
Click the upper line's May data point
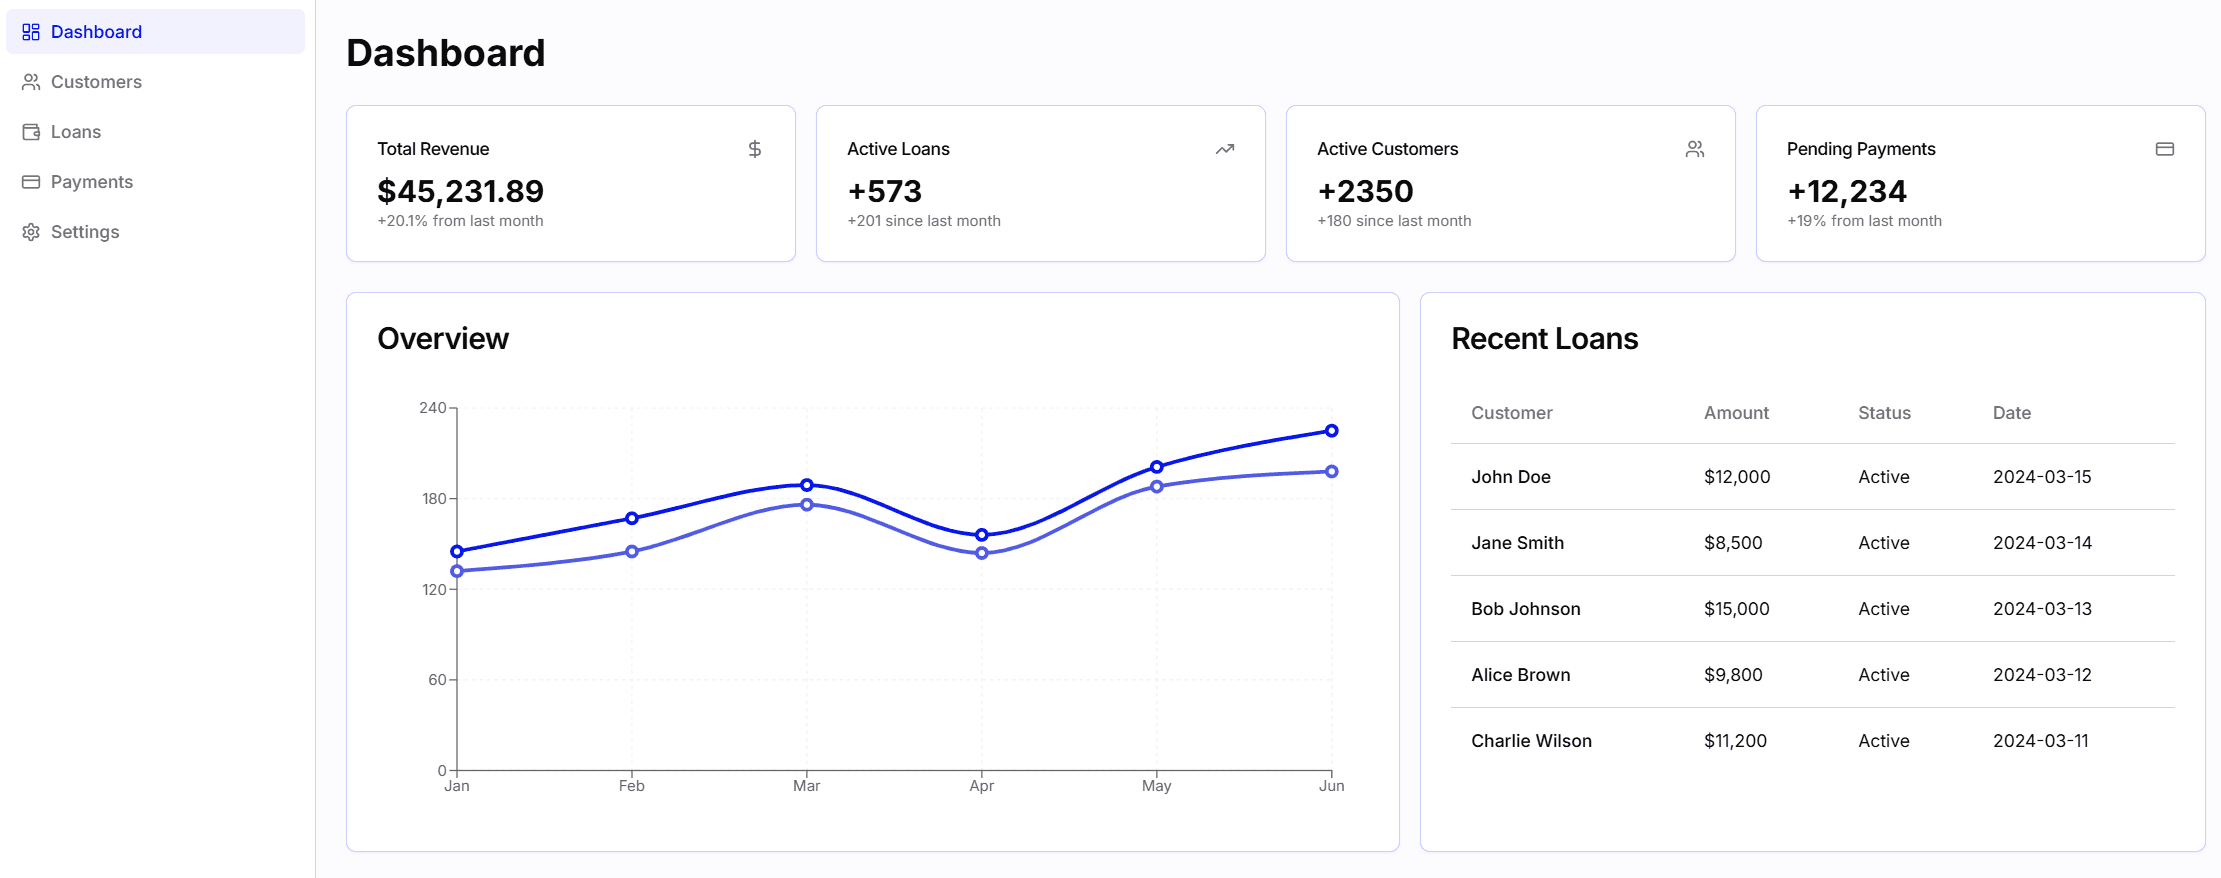point(1157,467)
